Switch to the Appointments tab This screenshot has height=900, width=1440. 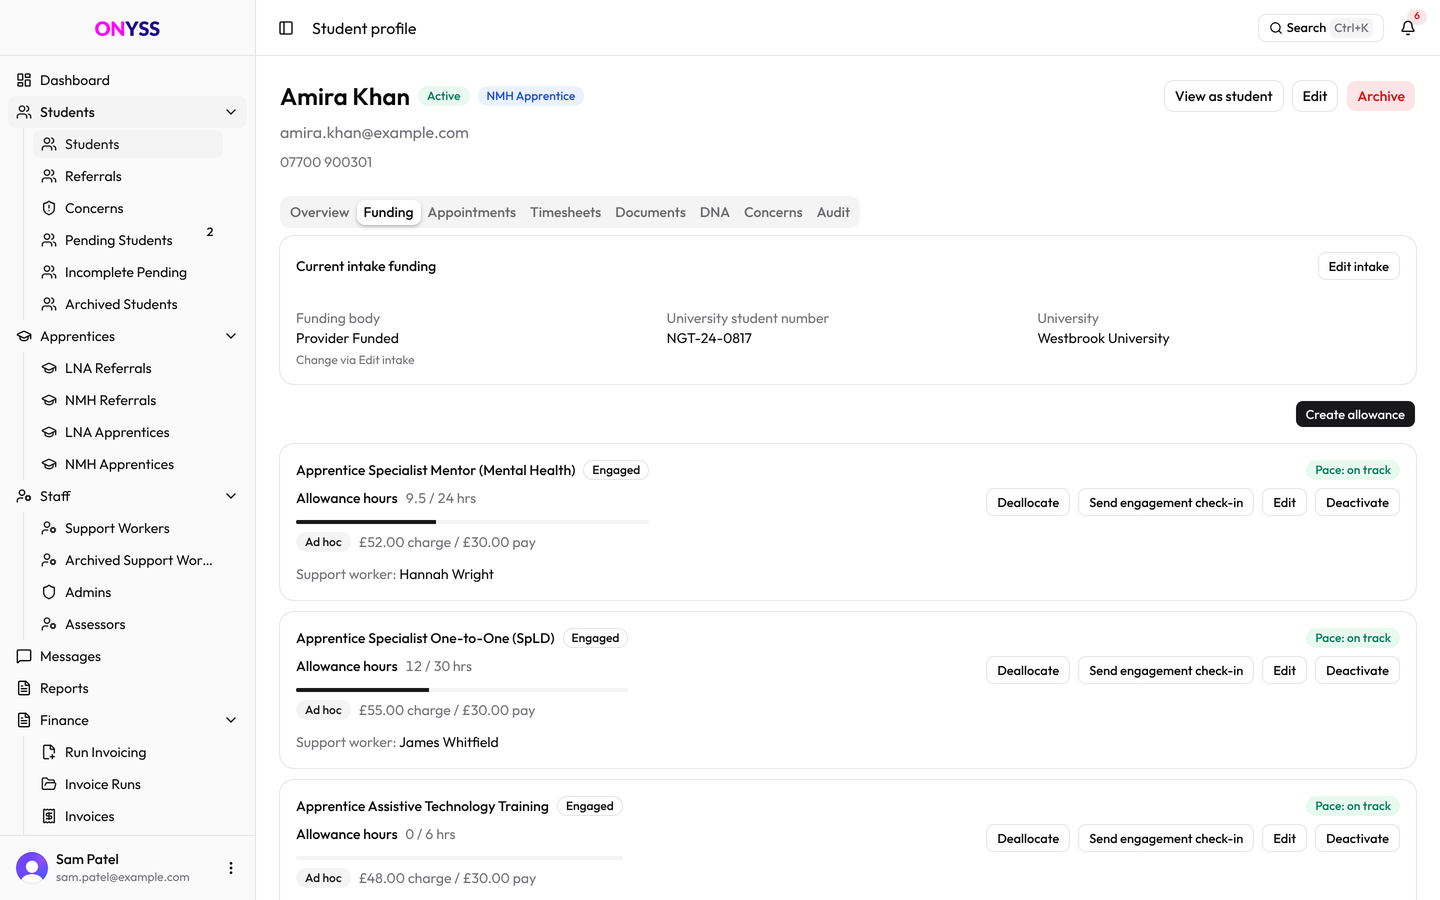pyautogui.click(x=472, y=212)
